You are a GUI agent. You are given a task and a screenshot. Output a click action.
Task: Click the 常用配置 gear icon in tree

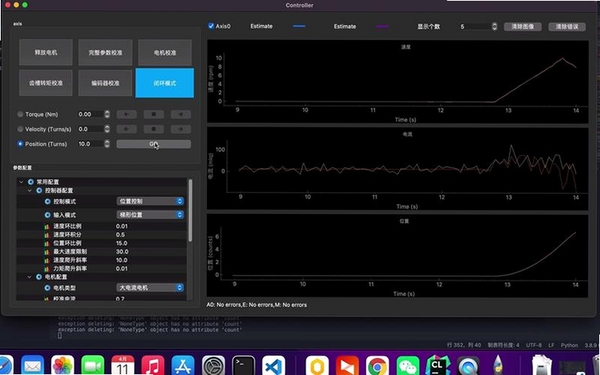(x=31, y=182)
